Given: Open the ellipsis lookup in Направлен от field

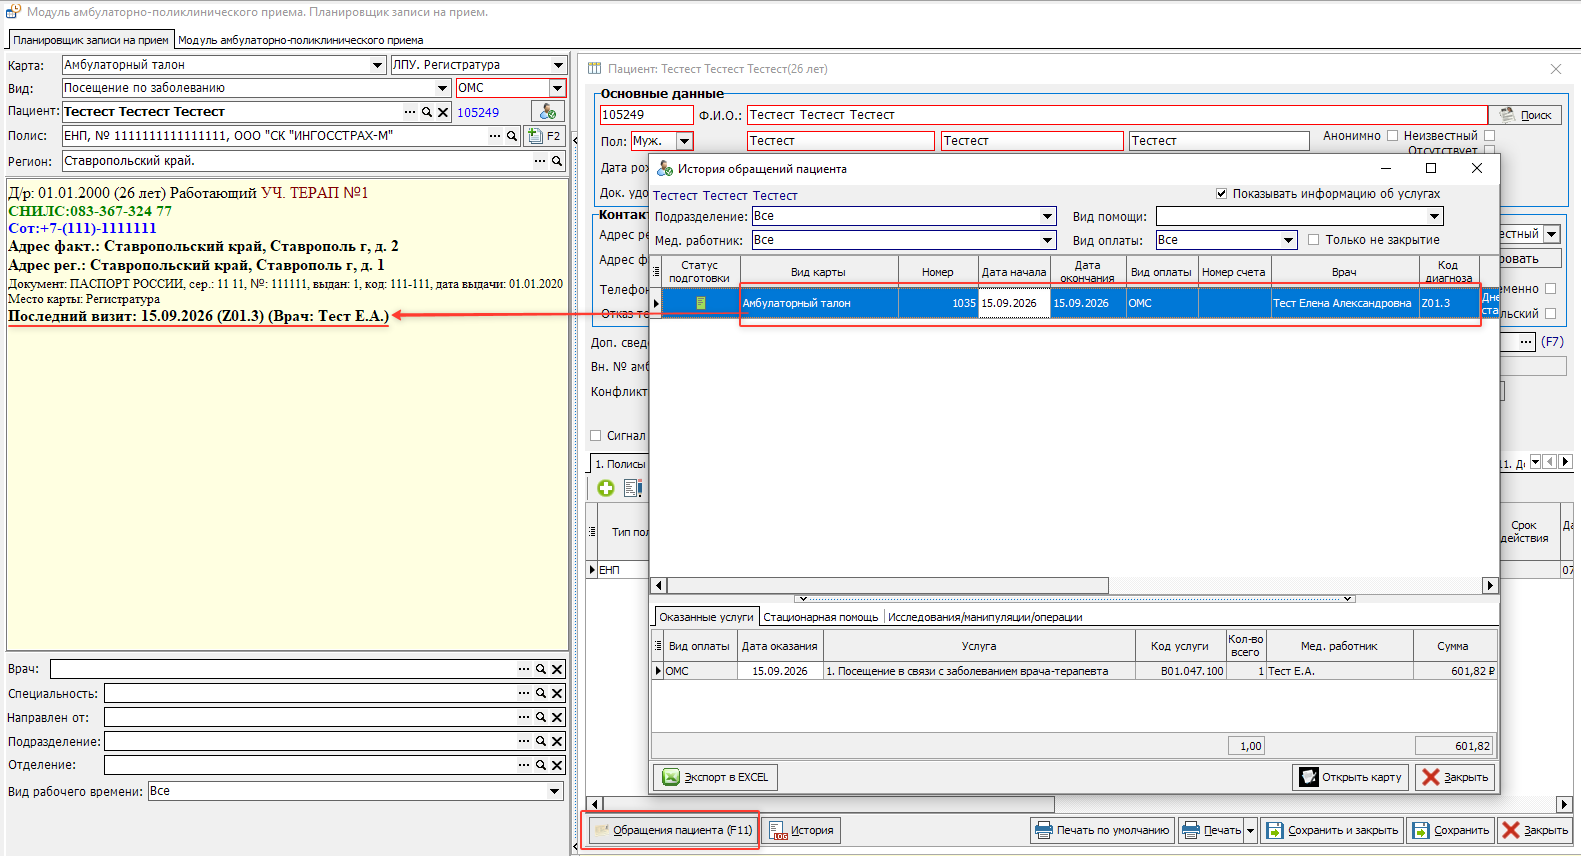Looking at the screenshot, I should click(x=524, y=717).
